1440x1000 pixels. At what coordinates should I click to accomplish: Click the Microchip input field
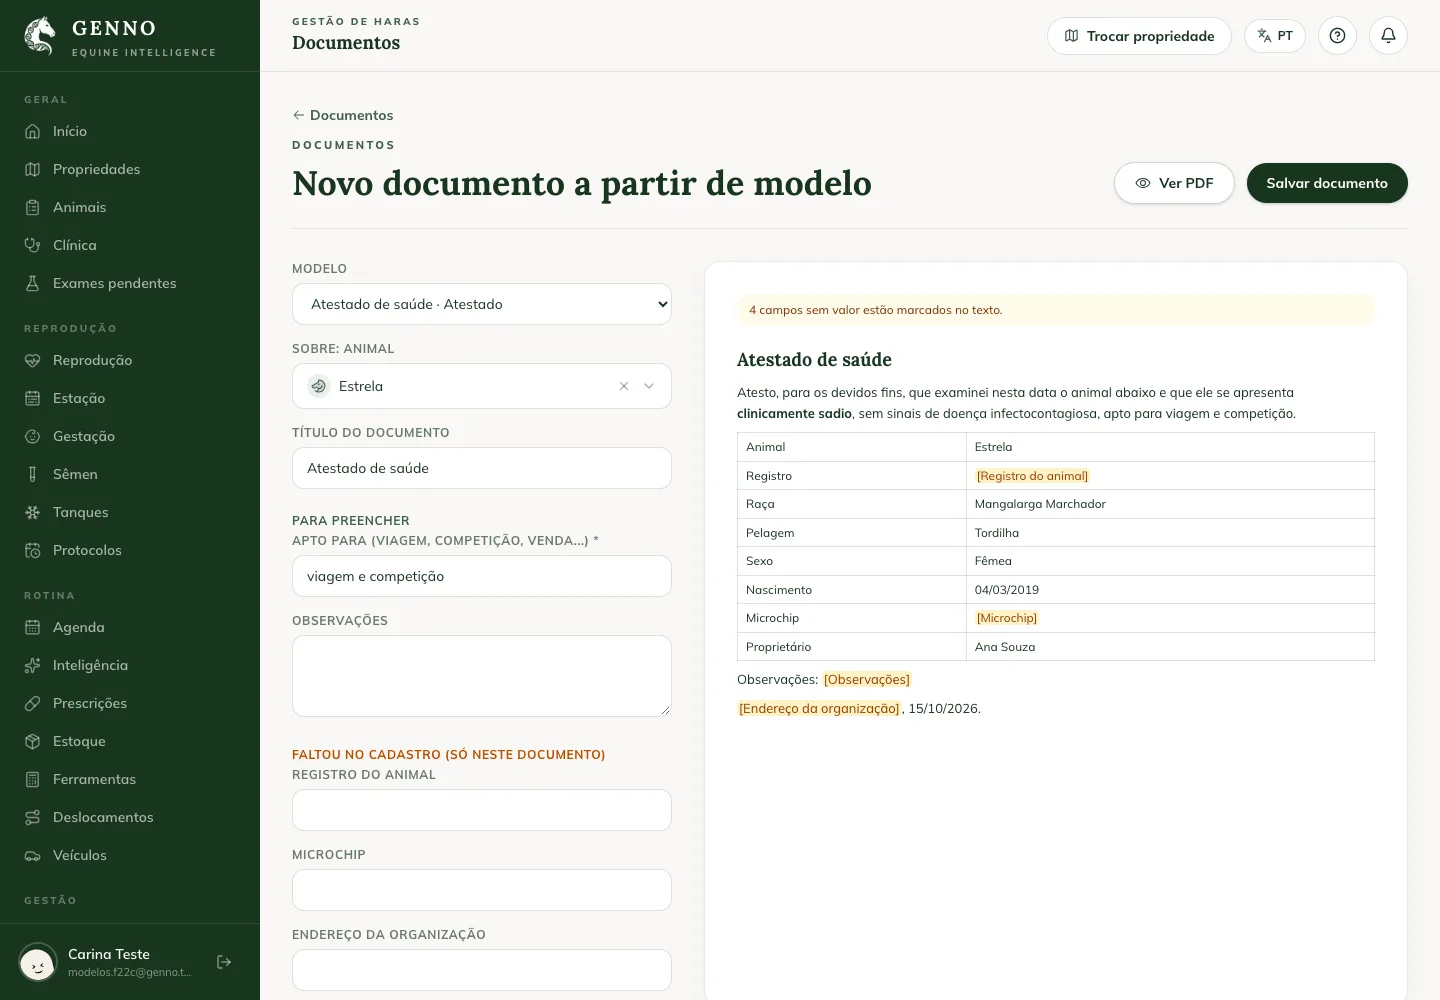coord(482,890)
